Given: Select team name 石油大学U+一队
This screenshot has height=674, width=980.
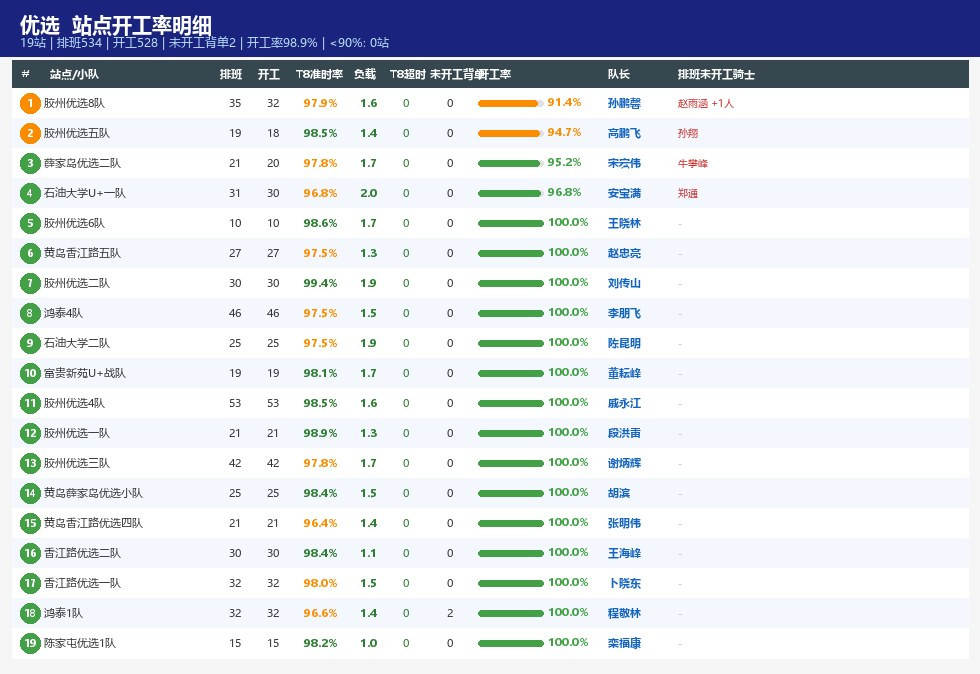Looking at the screenshot, I should pos(85,193).
